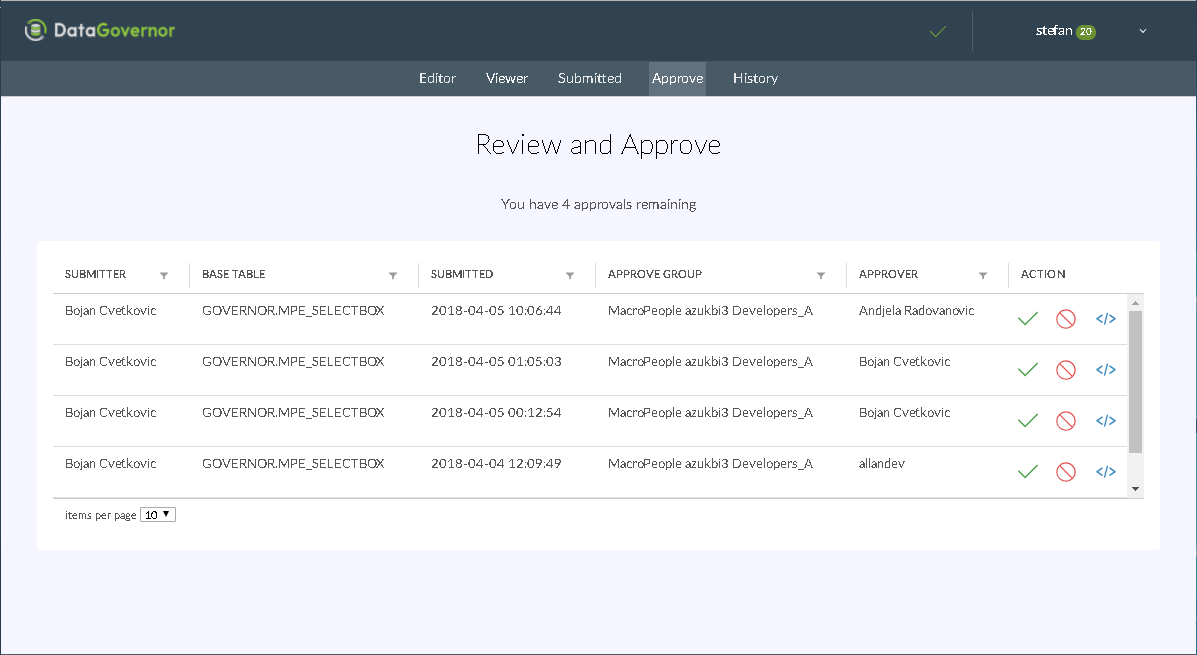Viewport: 1197px width, 655px height.
Task: Reject the 2018-04-05 10:06:44 submission
Action: coord(1066,319)
